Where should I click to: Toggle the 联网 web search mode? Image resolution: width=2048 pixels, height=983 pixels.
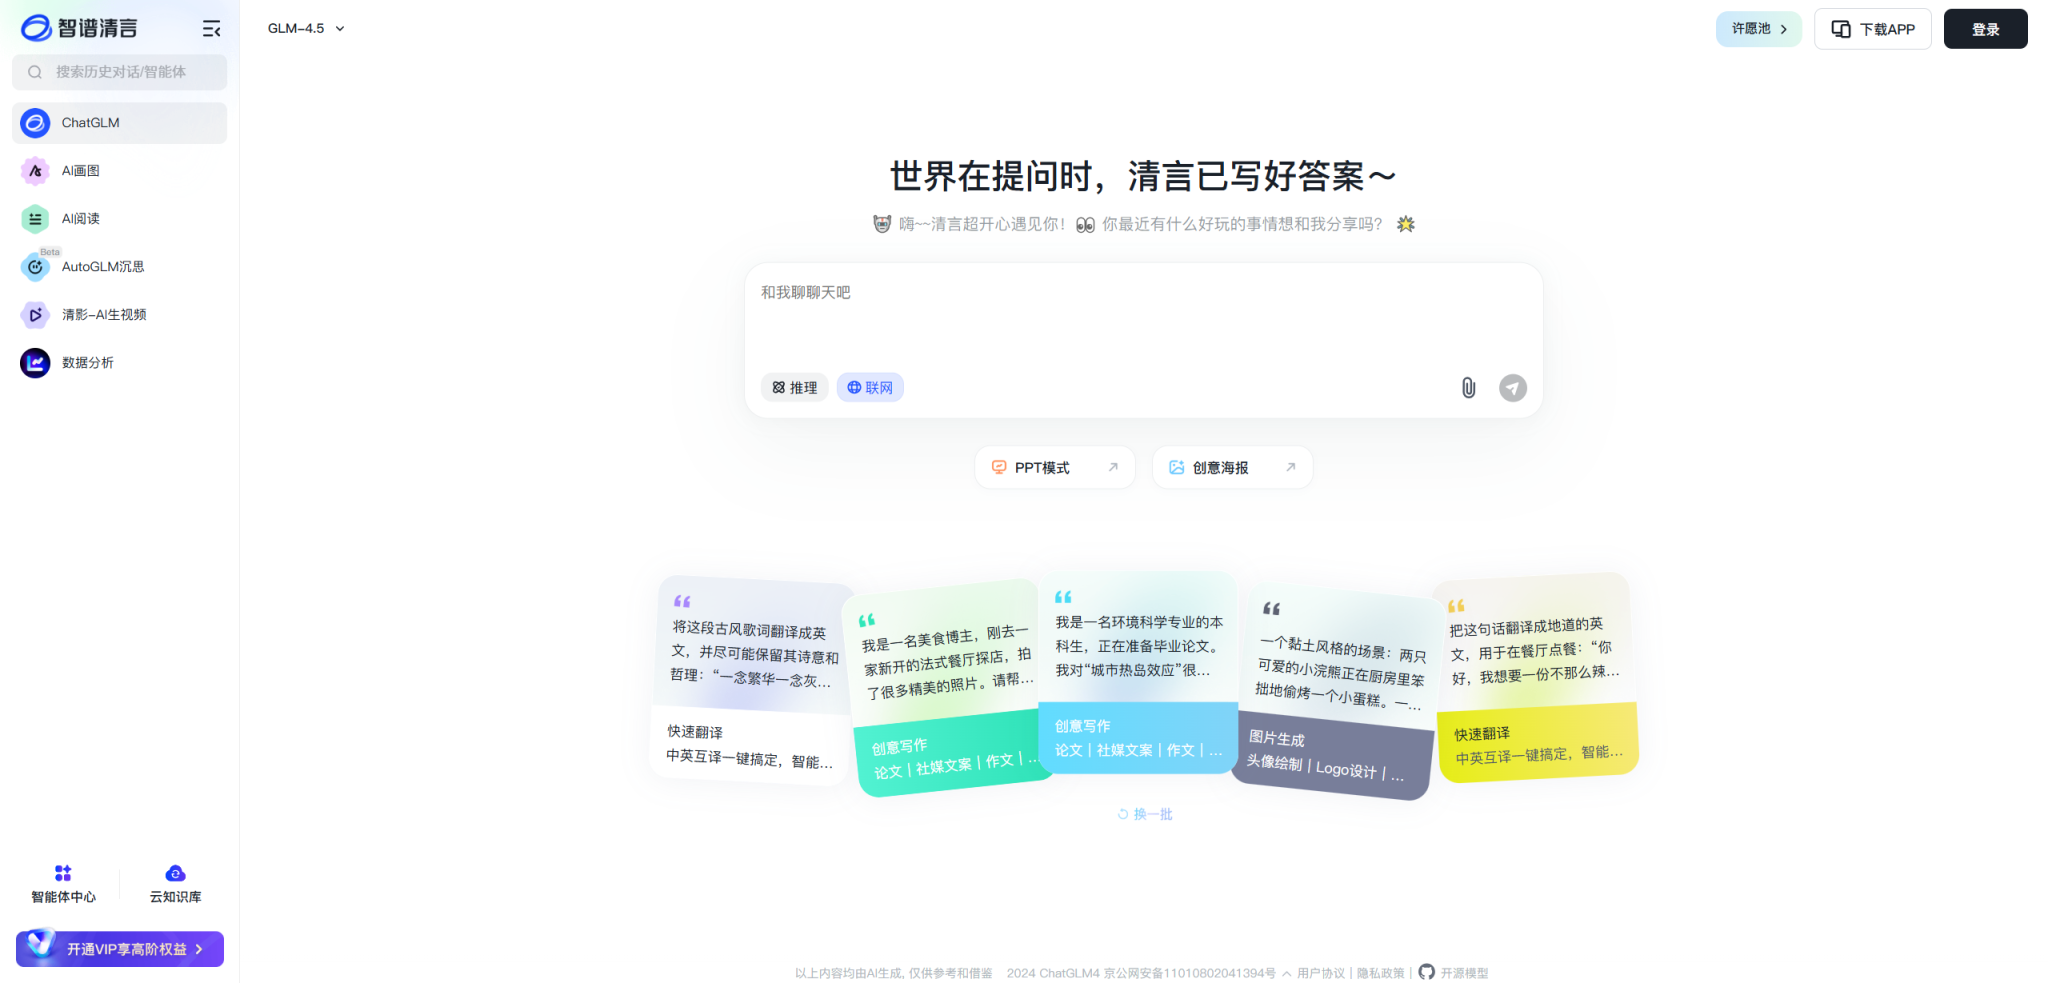click(870, 388)
